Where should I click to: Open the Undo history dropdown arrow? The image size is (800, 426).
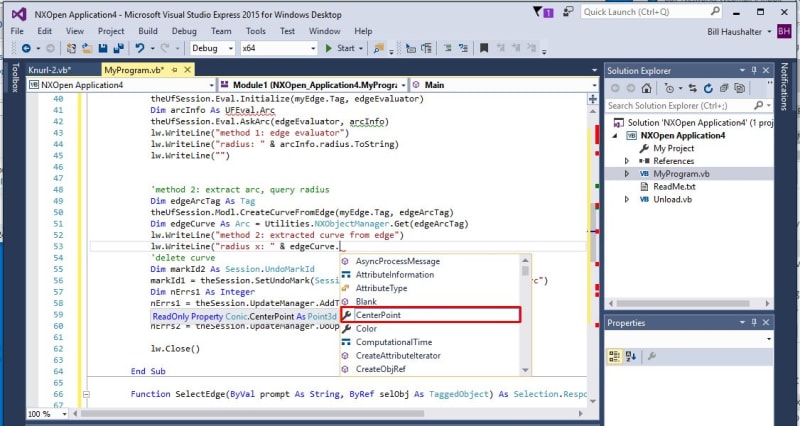(152, 48)
